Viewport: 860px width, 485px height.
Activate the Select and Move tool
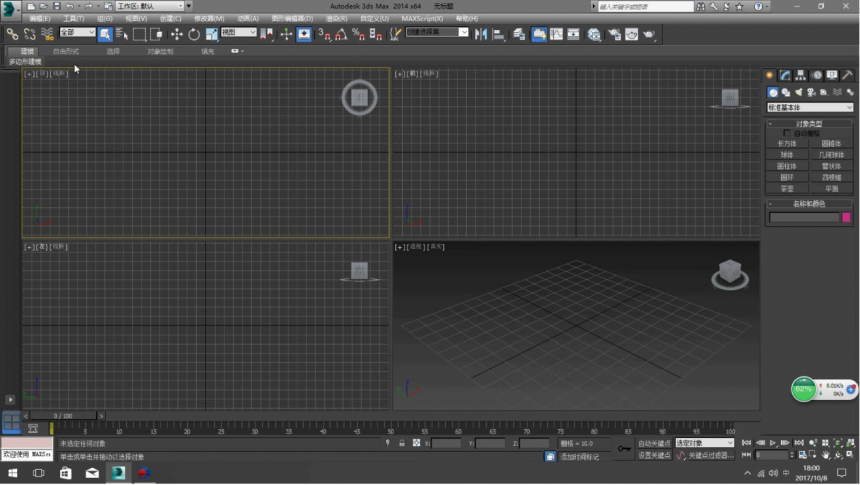(176, 34)
